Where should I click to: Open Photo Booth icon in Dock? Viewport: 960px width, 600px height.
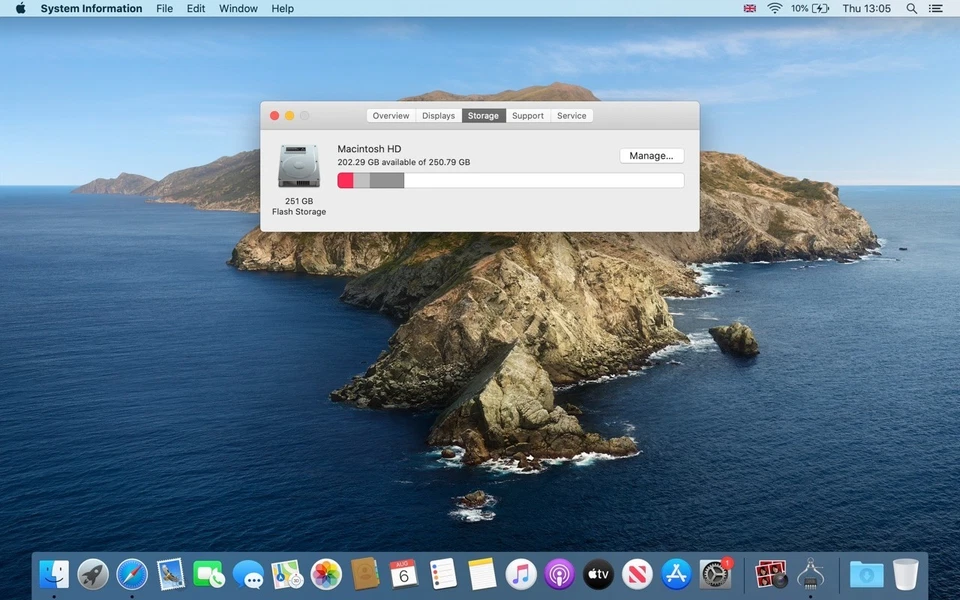coord(771,574)
